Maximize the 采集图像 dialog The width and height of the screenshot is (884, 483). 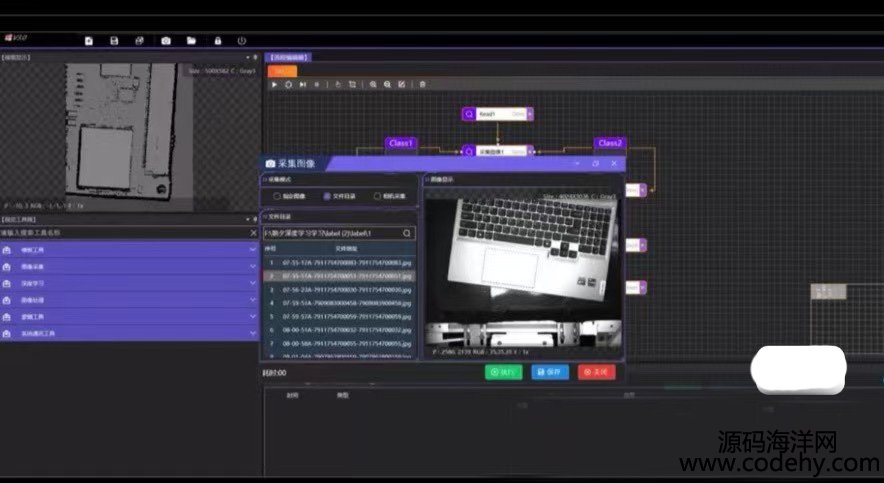coord(596,163)
